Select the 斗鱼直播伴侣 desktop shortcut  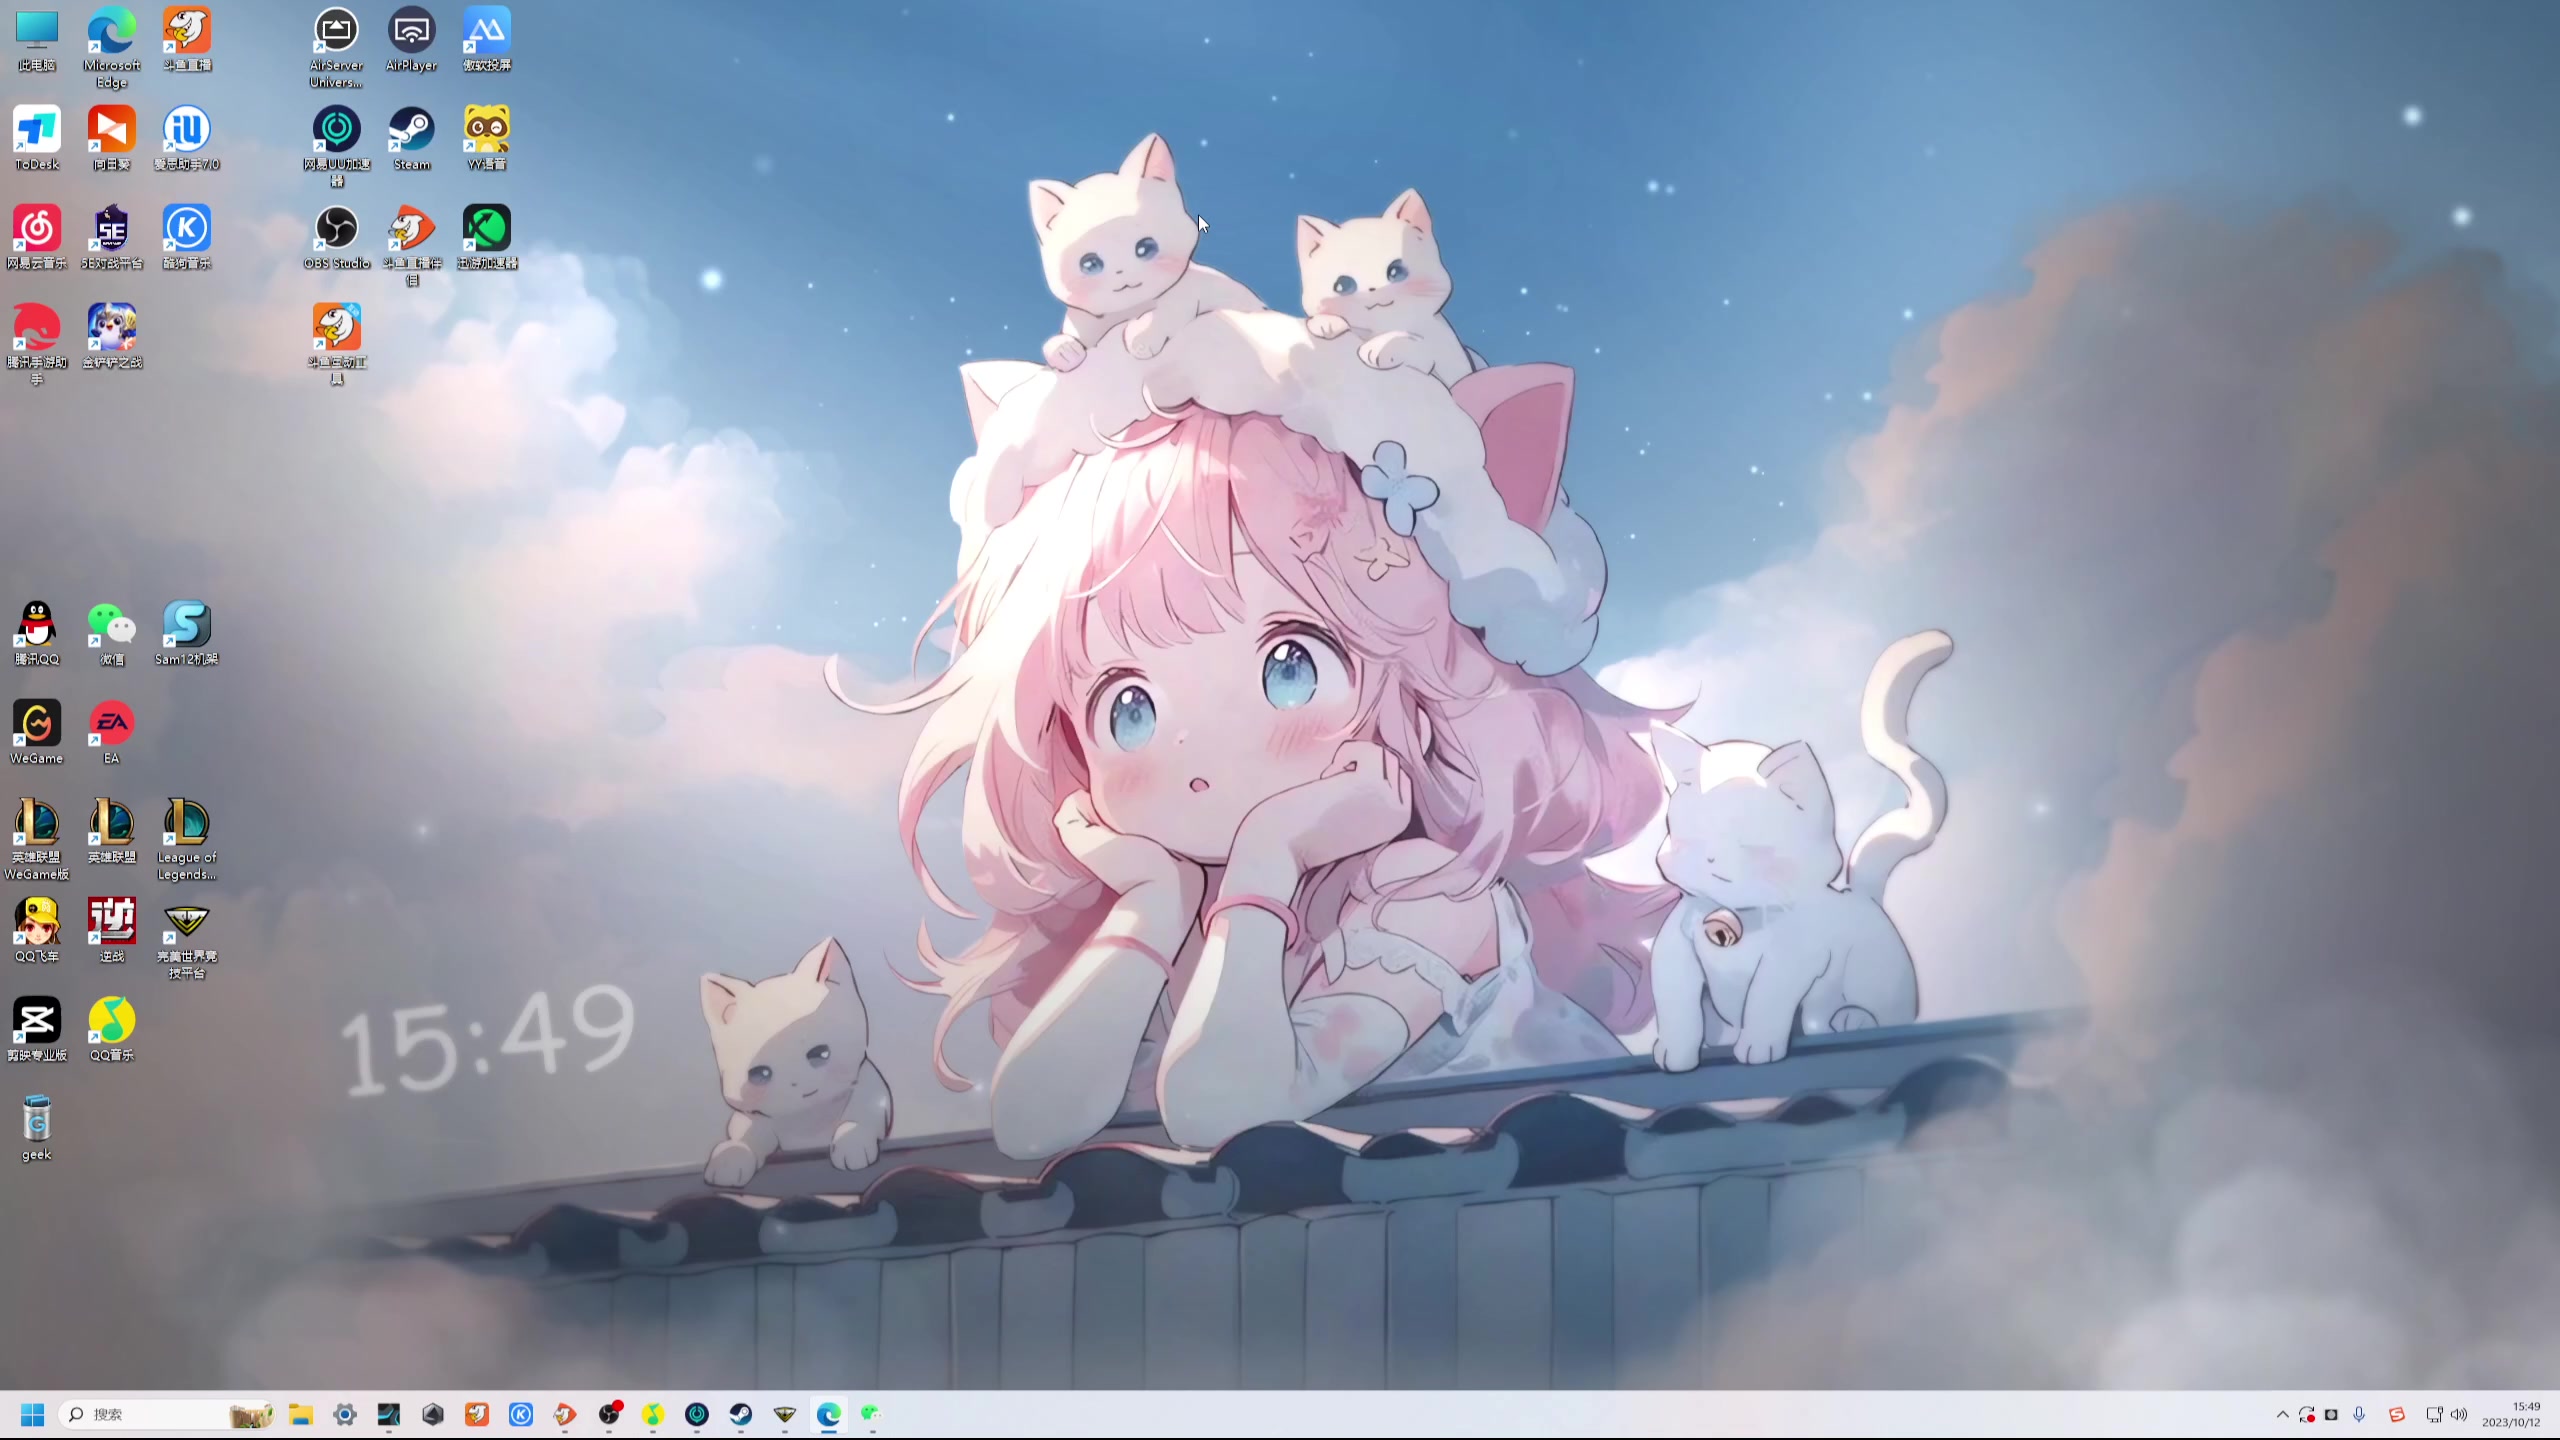pyautogui.click(x=412, y=246)
